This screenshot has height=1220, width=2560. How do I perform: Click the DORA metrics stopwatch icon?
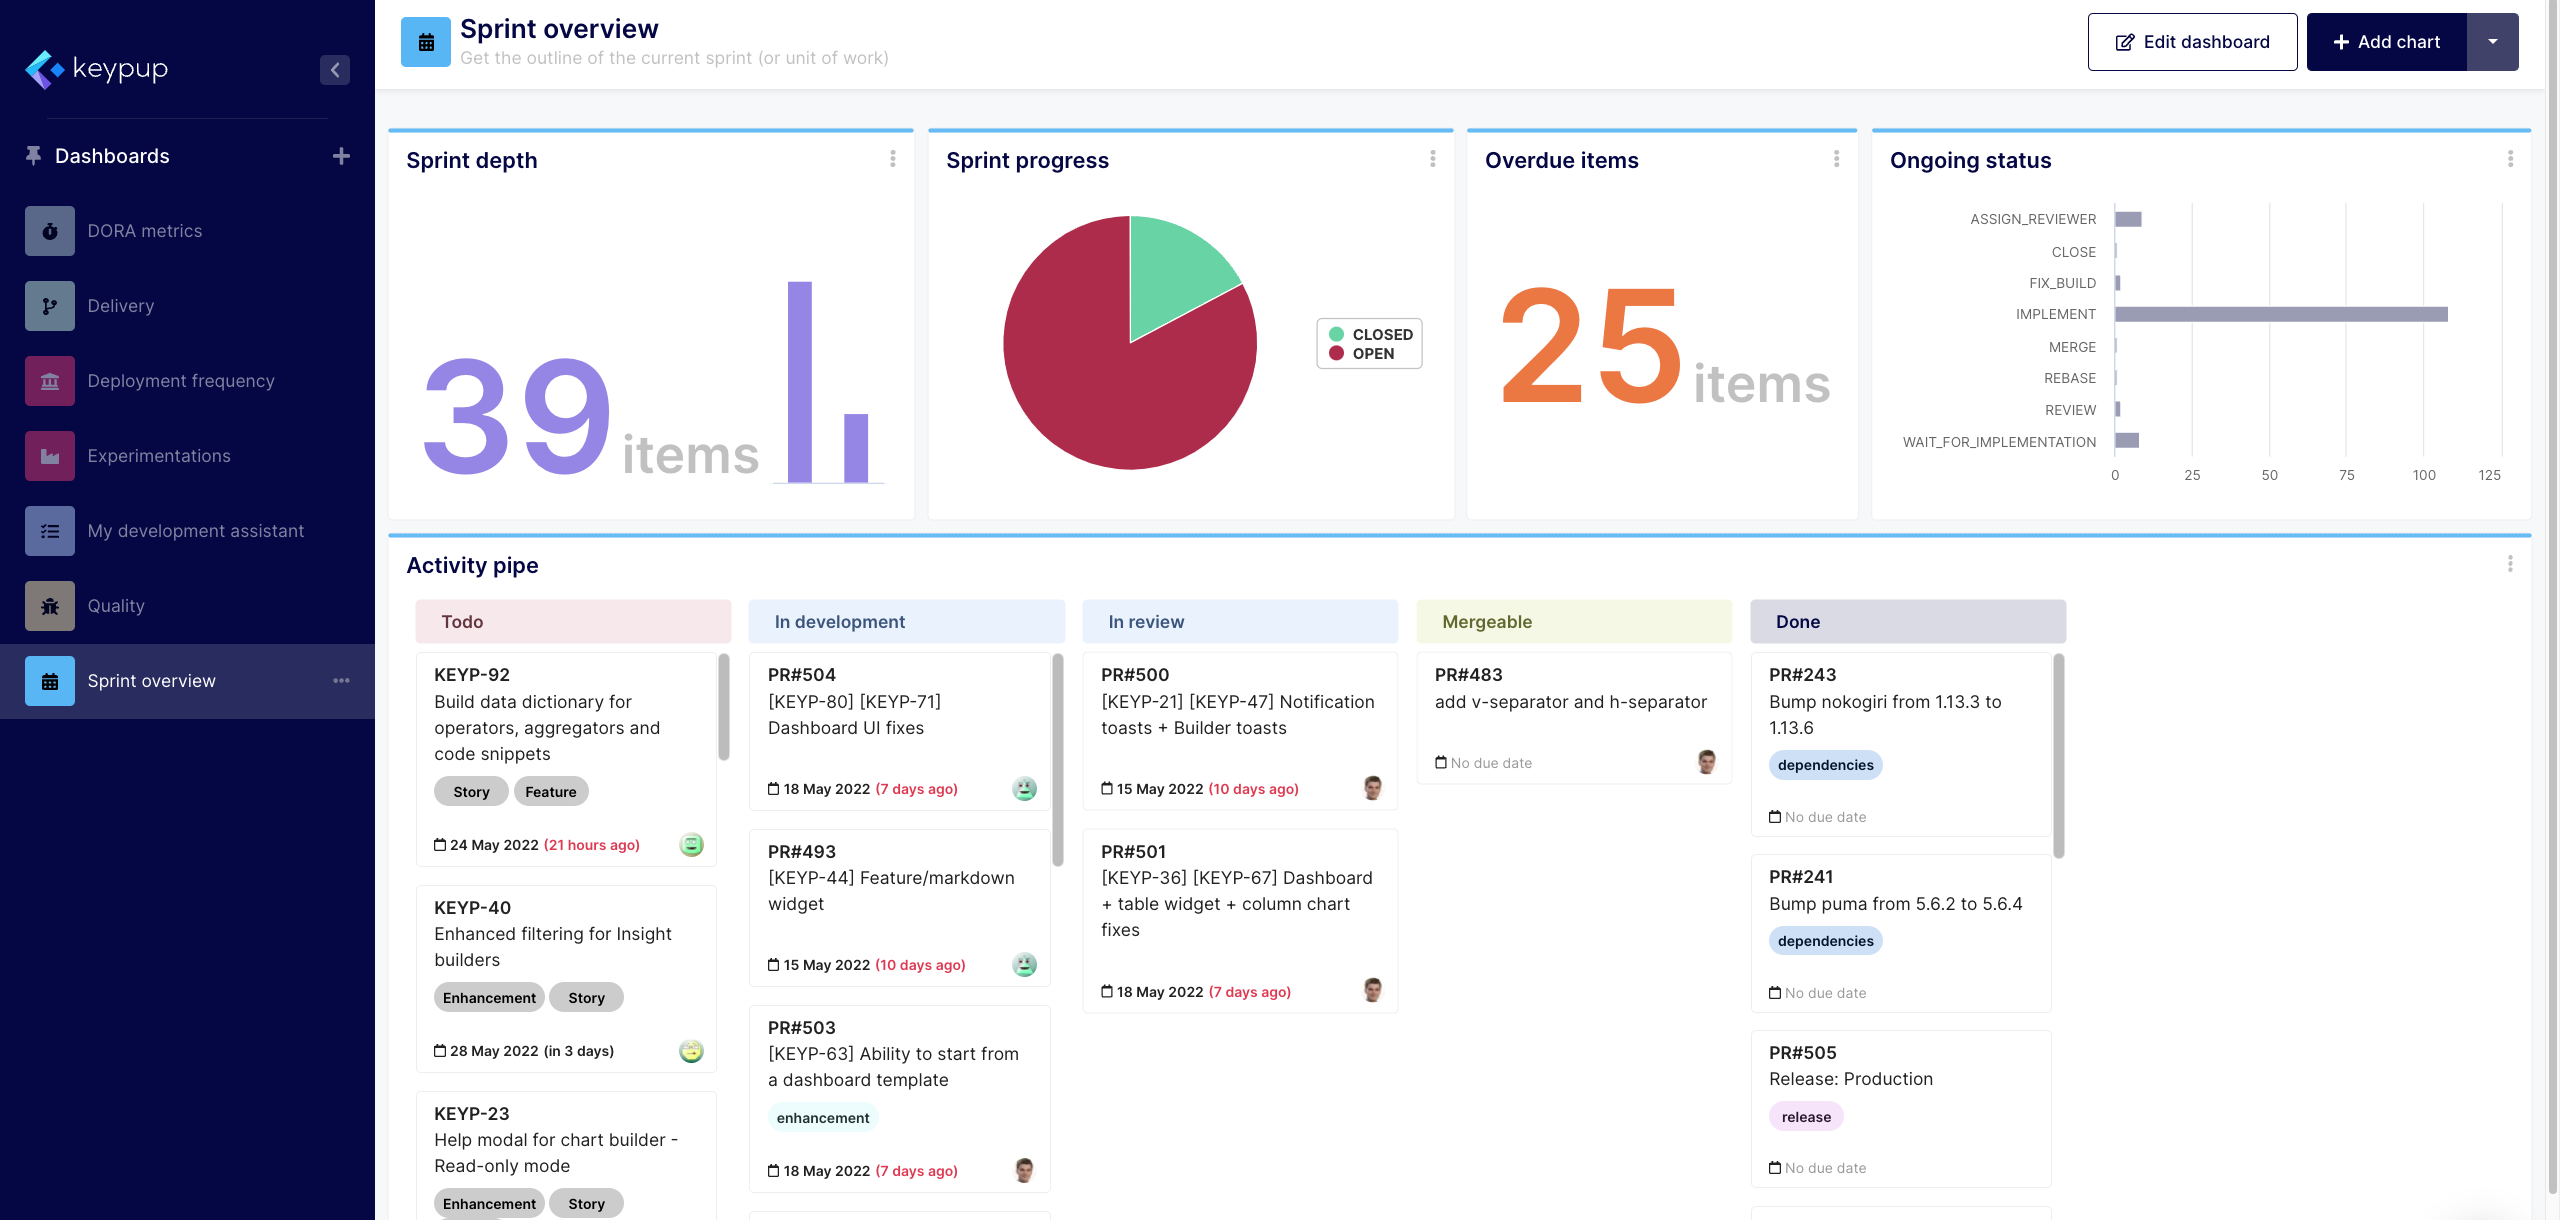[x=49, y=231]
